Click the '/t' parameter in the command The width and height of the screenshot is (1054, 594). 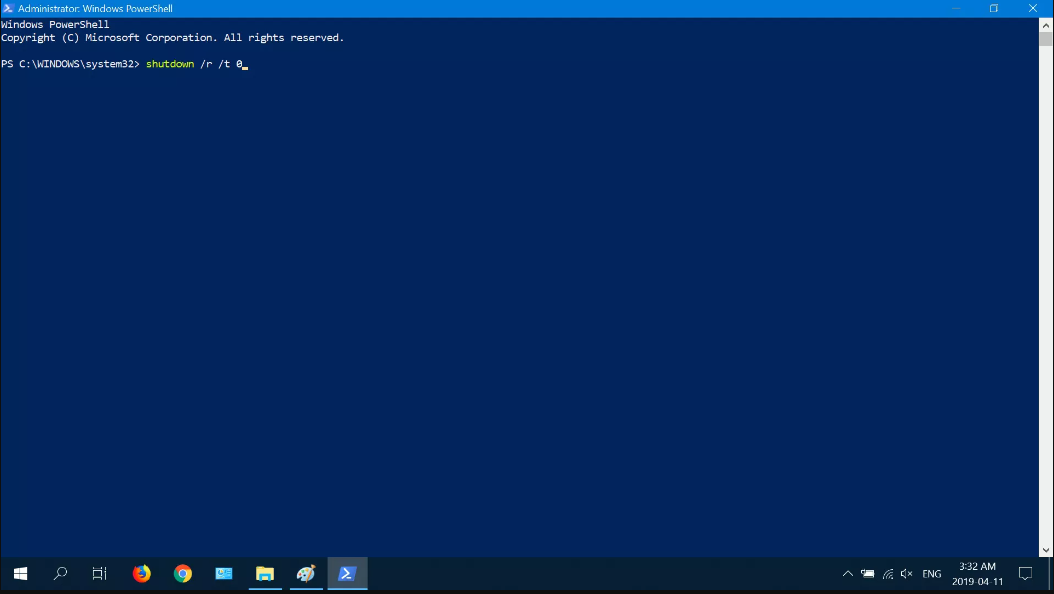(225, 64)
